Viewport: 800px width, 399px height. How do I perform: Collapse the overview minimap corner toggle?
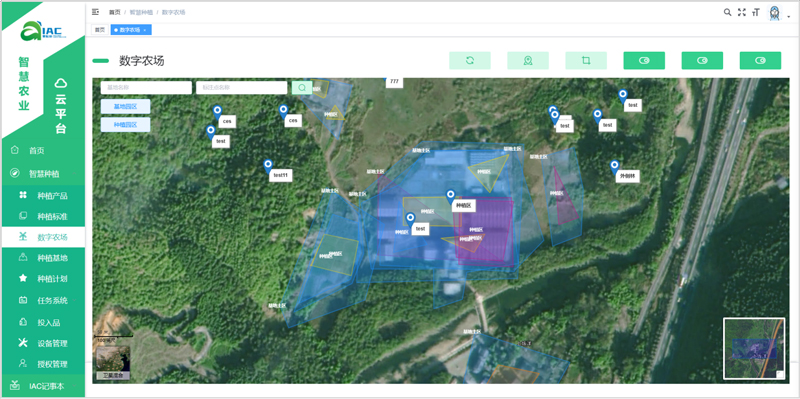780,375
